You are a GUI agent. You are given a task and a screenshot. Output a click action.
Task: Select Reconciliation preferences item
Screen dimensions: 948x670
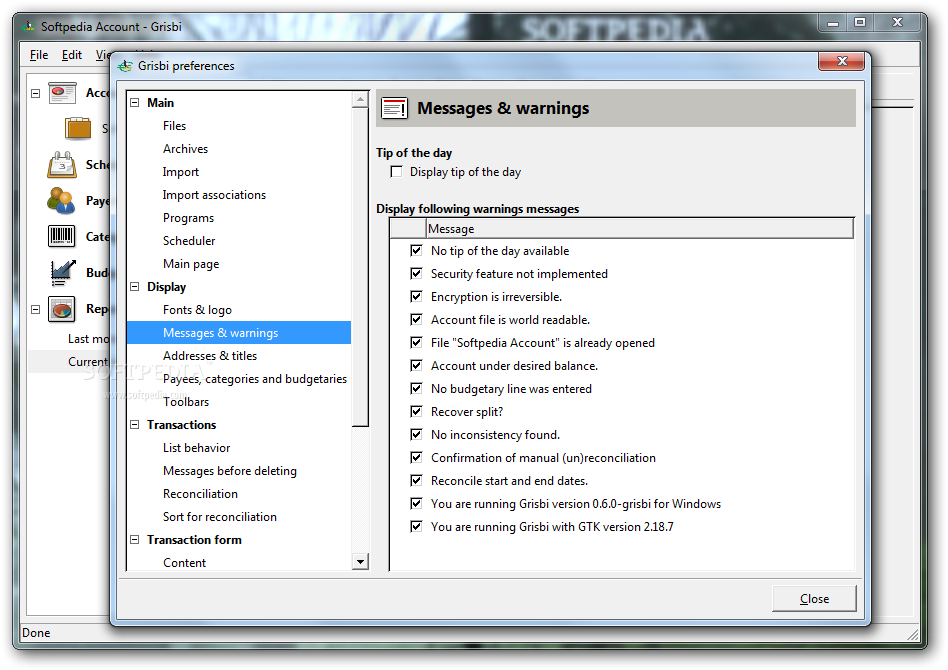point(200,493)
